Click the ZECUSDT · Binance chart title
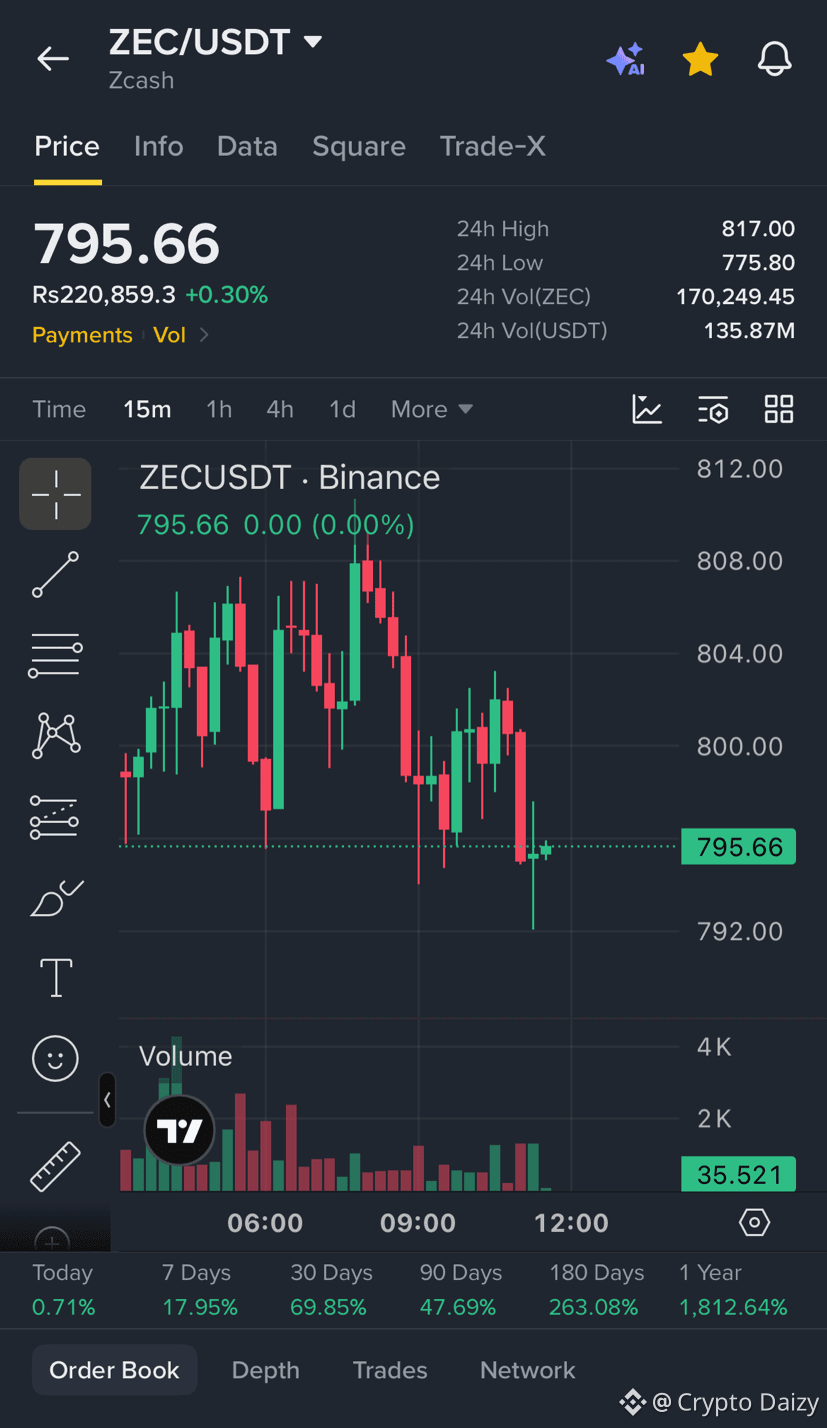This screenshot has width=827, height=1428. click(290, 478)
